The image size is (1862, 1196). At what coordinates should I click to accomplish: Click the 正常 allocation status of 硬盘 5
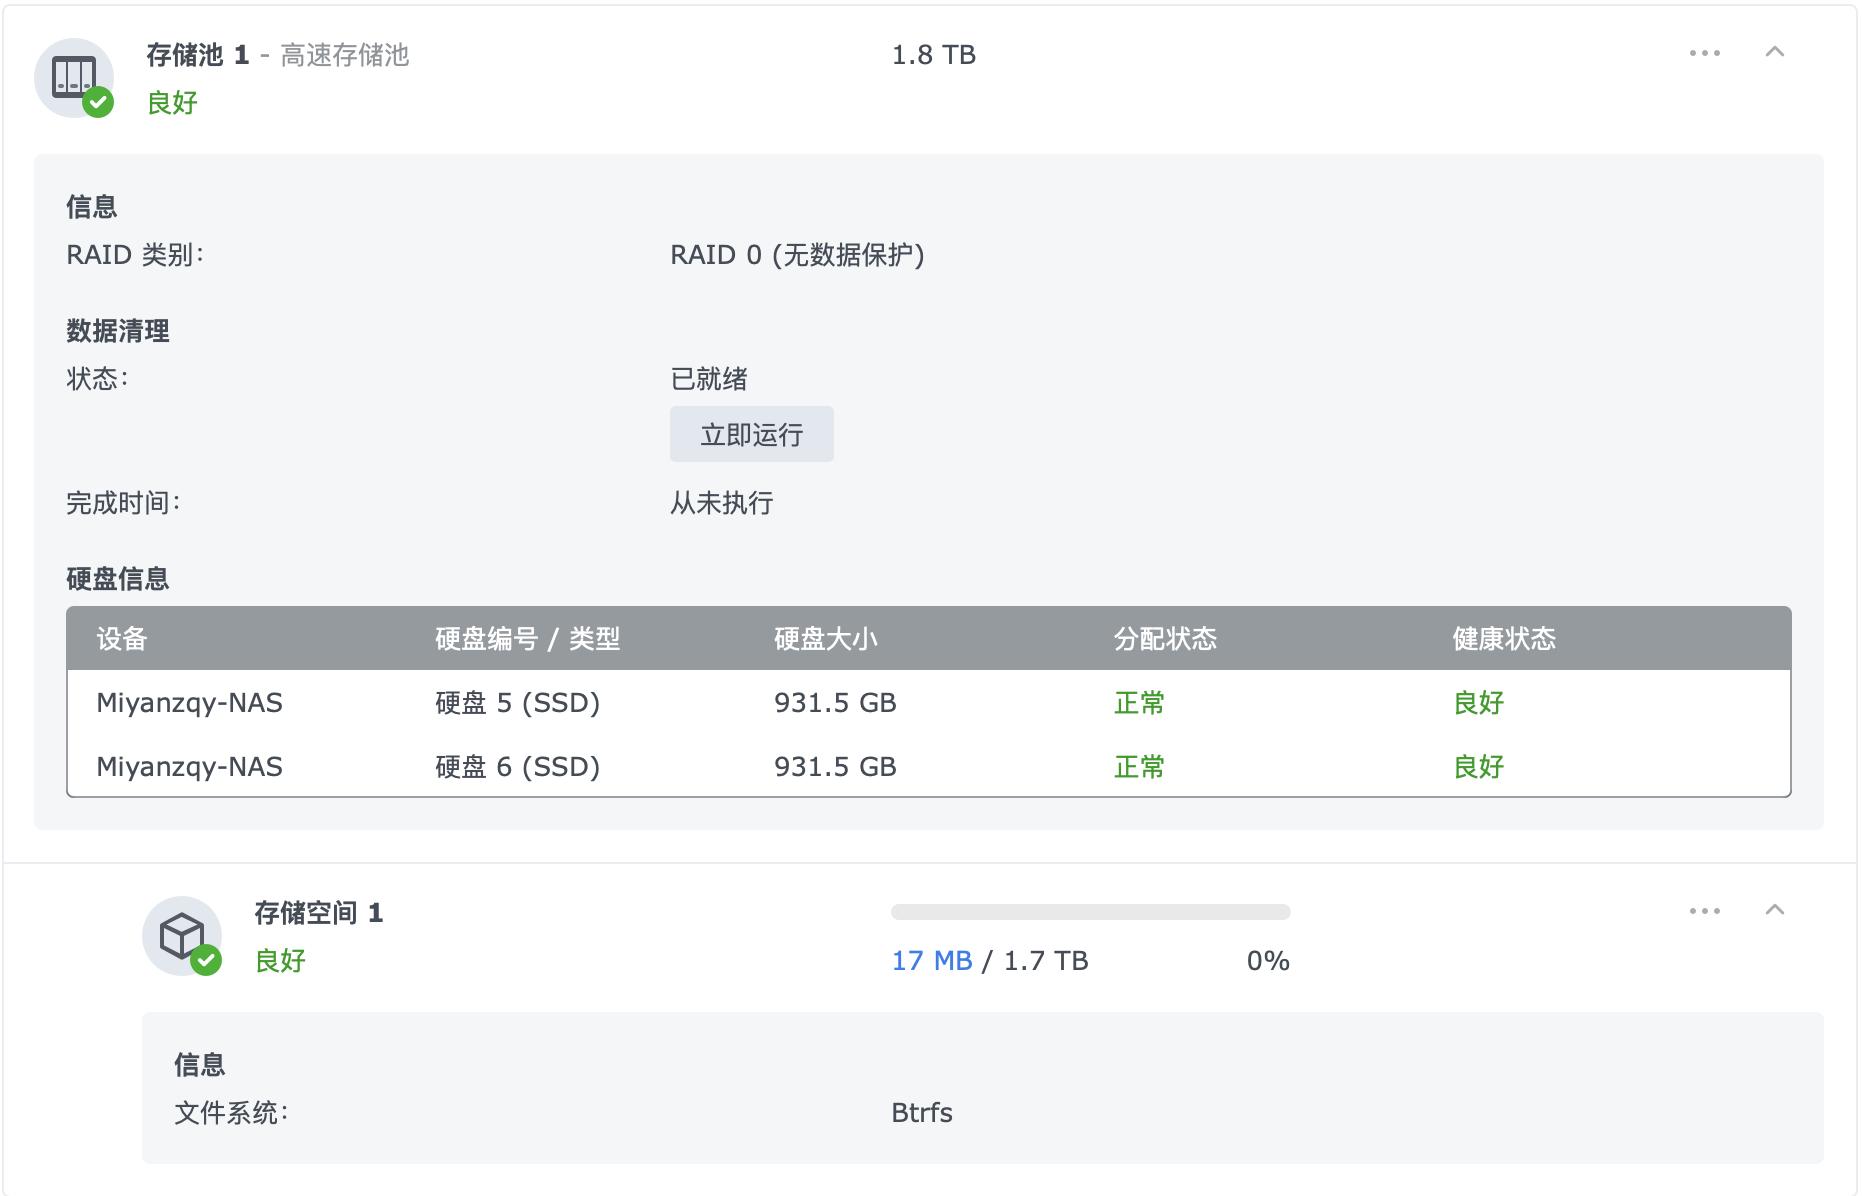(x=1137, y=703)
